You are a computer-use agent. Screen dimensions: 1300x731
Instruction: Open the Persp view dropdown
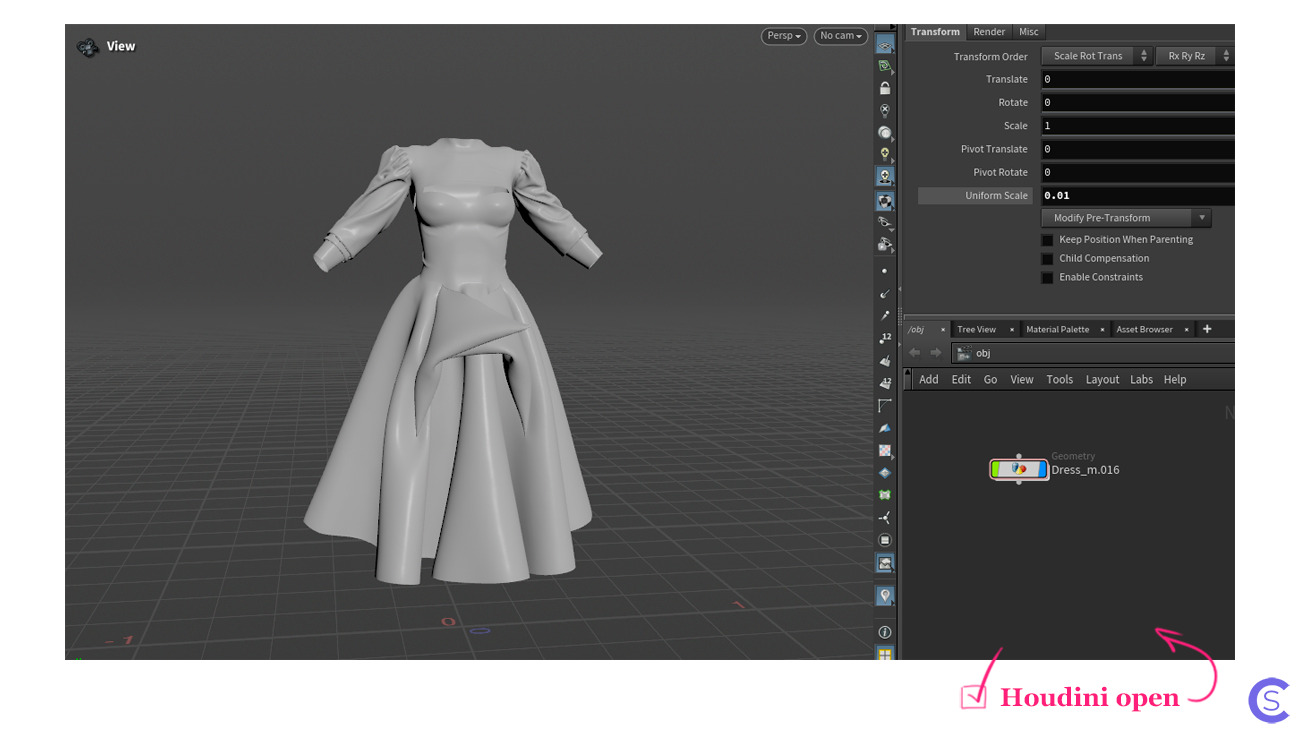click(x=784, y=36)
